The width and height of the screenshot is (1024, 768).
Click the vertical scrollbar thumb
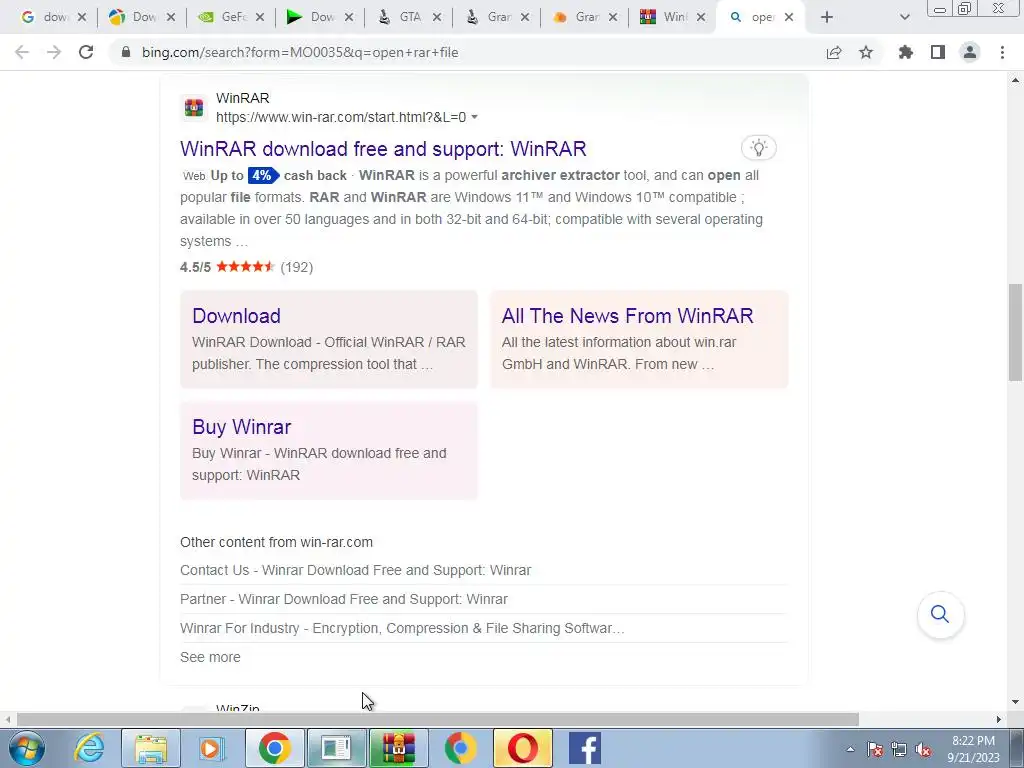click(1015, 332)
